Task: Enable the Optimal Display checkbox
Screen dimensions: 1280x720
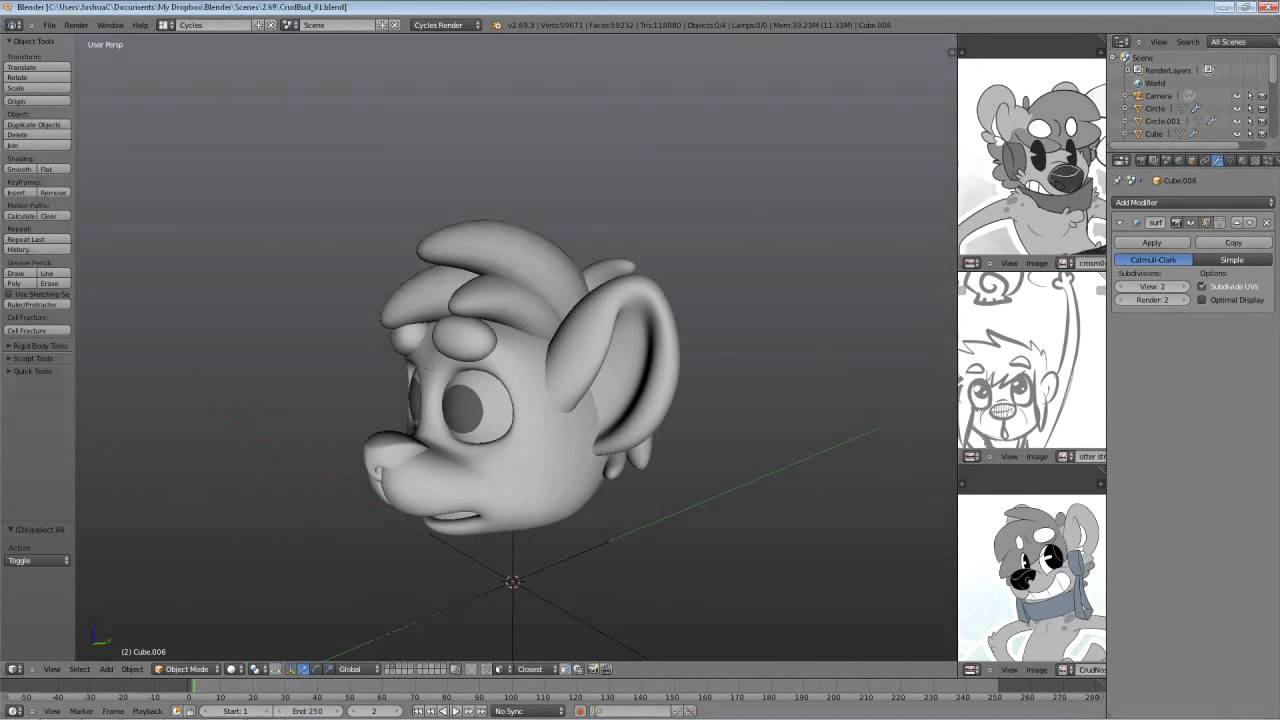Action: pos(1202,300)
